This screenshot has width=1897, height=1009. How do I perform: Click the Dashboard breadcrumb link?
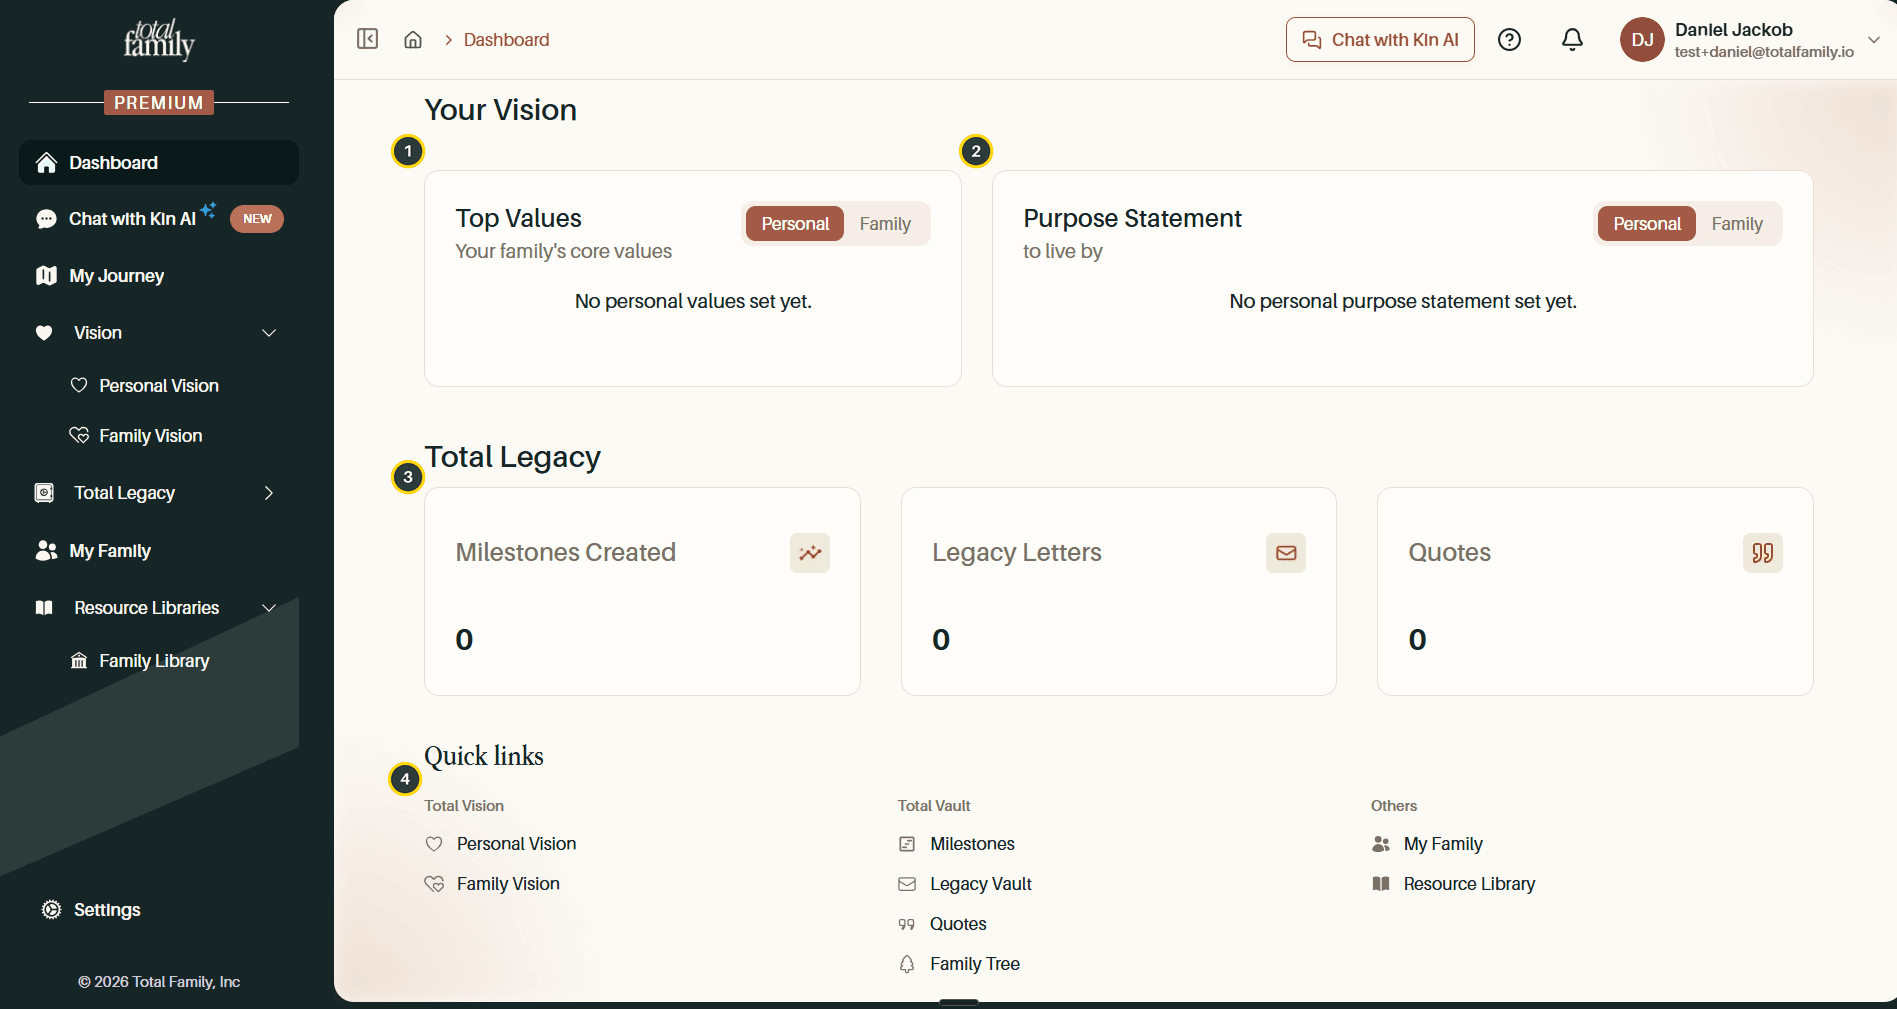(506, 40)
